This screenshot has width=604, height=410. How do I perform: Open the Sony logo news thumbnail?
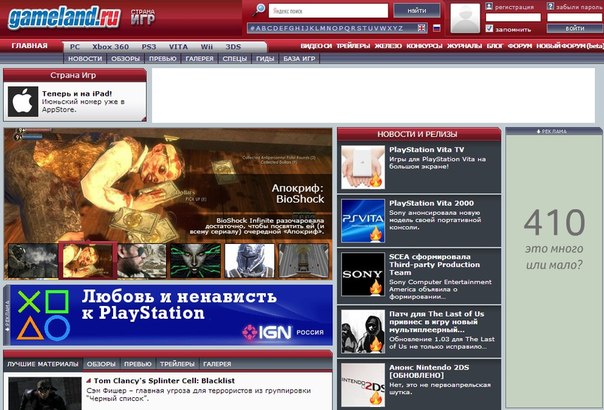(x=363, y=274)
